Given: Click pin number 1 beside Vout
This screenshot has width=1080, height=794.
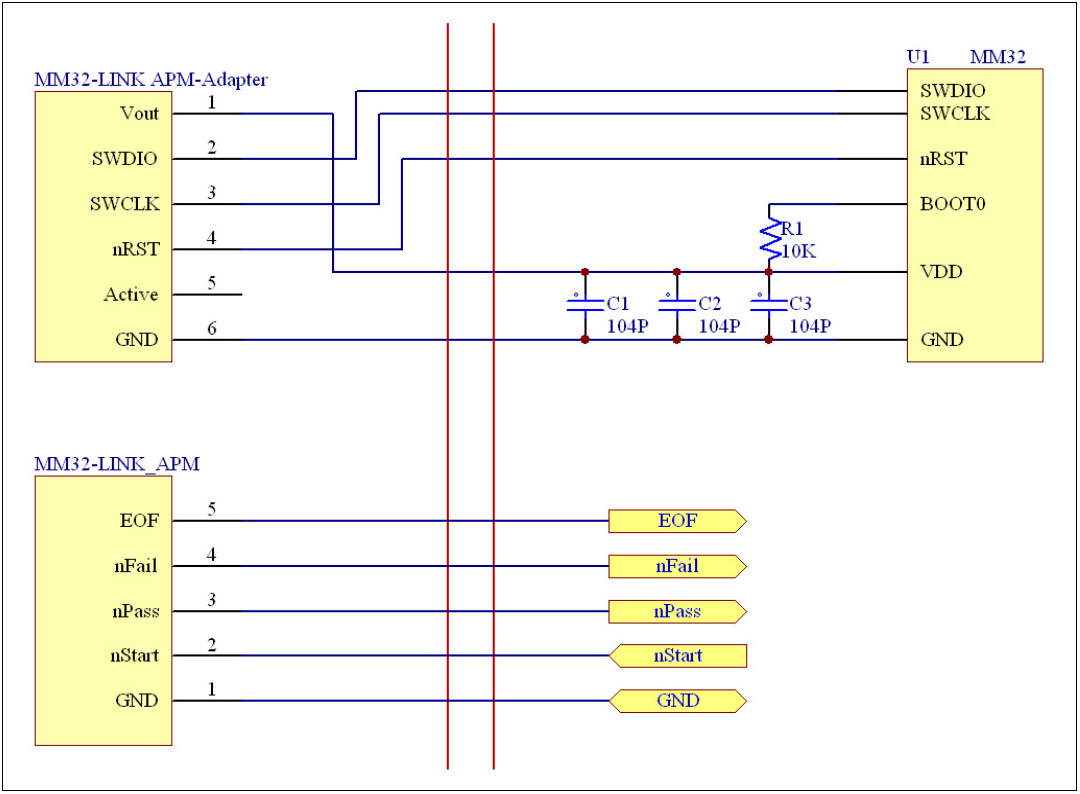Looking at the screenshot, I should [211, 102].
